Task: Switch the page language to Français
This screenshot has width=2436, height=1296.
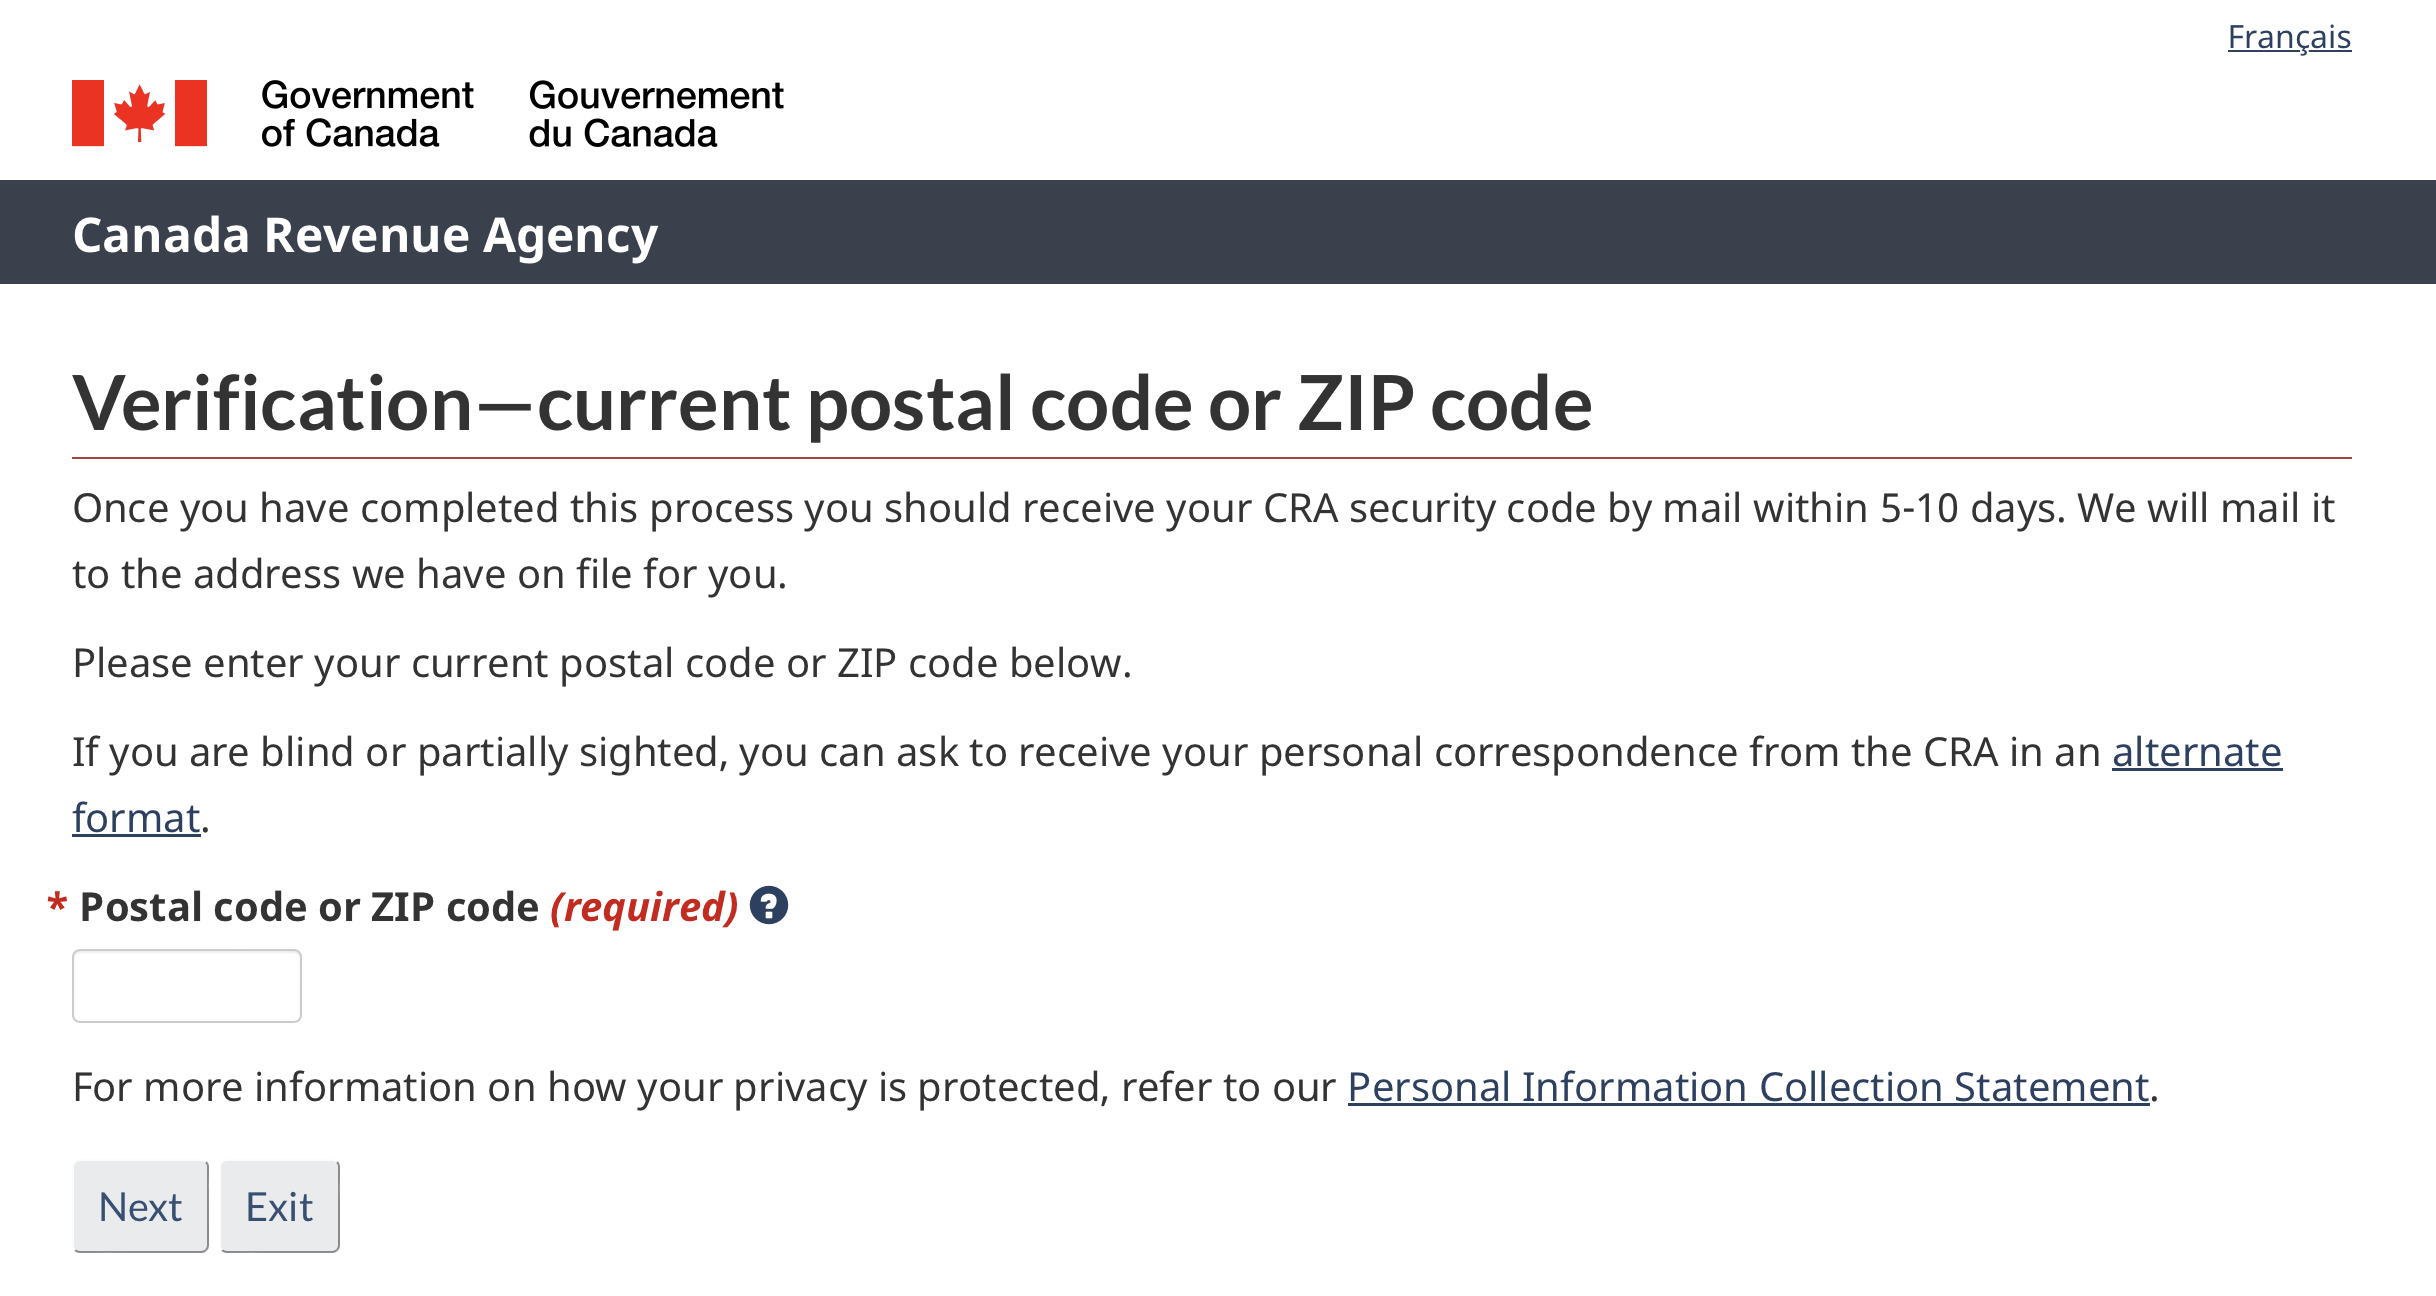Action: coord(2288,37)
